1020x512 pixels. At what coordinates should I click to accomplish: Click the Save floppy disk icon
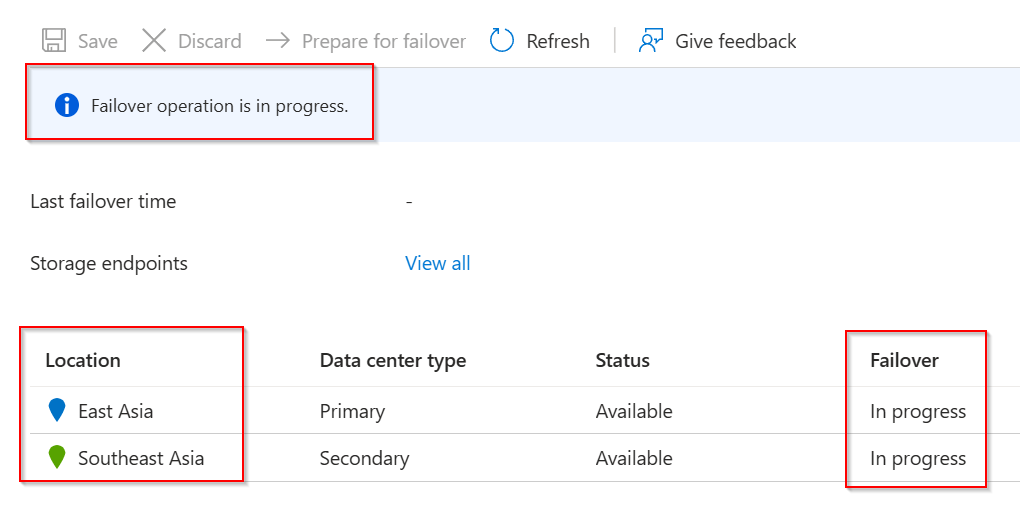pos(53,41)
